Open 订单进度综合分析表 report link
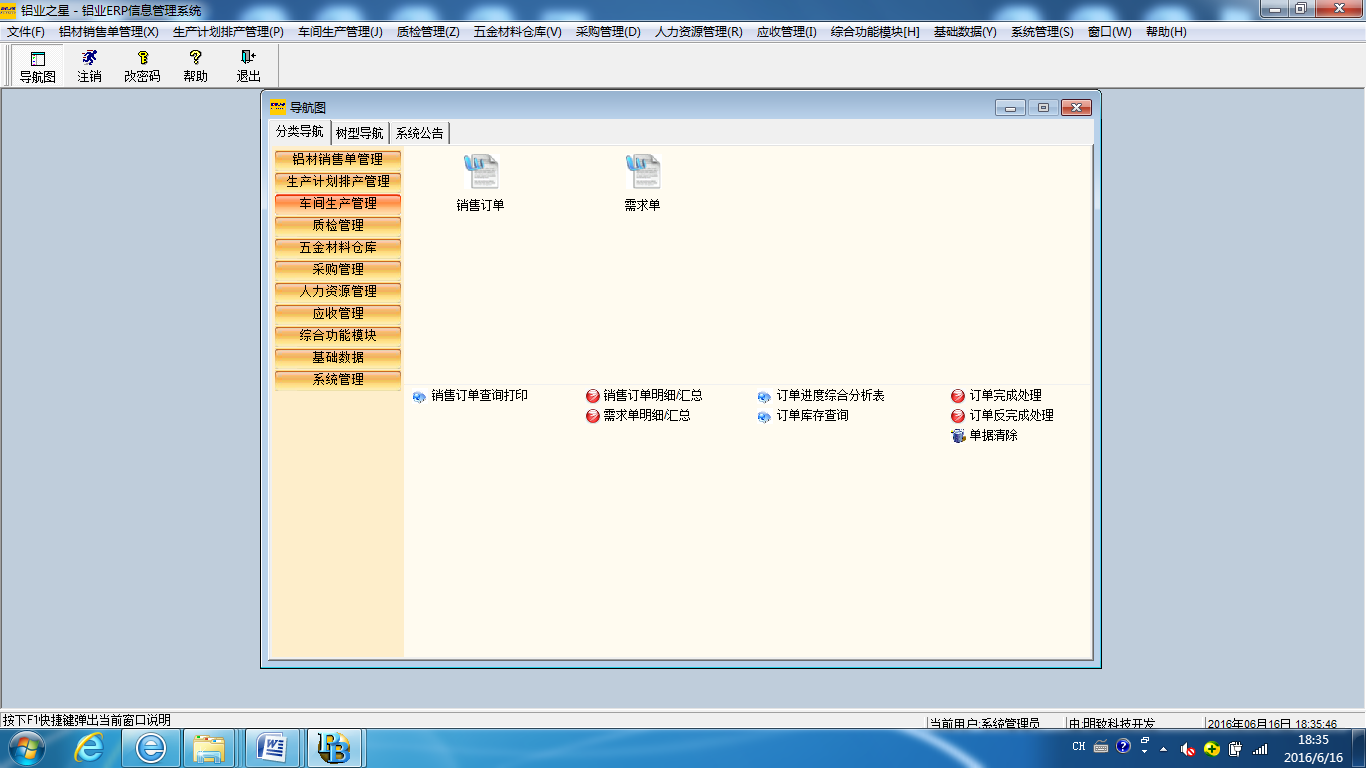This screenshot has height=768, width=1366. 830,396
